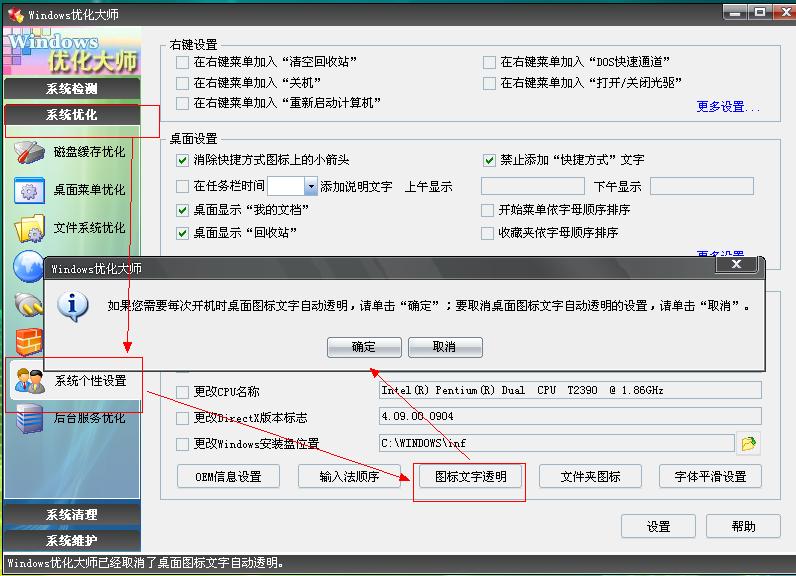
Task: Click the OEM信息设置 button
Action: 228,477
